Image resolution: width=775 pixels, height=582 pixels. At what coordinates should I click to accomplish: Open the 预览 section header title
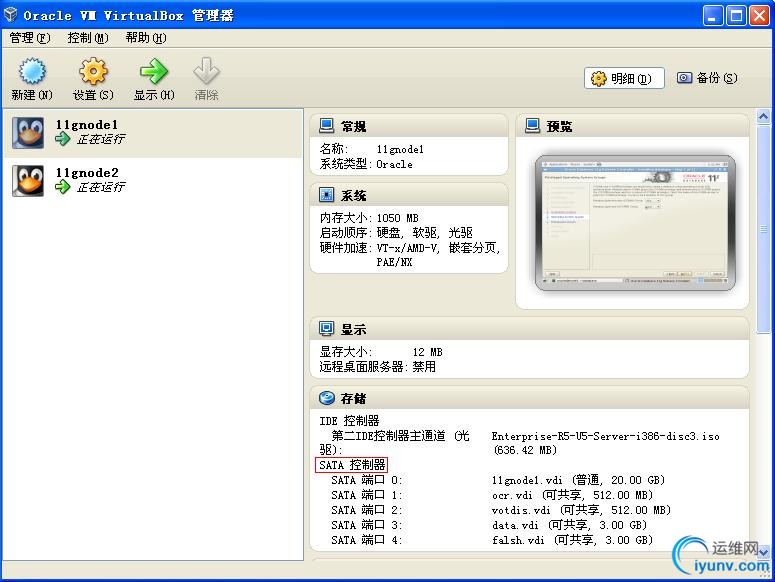(560, 126)
